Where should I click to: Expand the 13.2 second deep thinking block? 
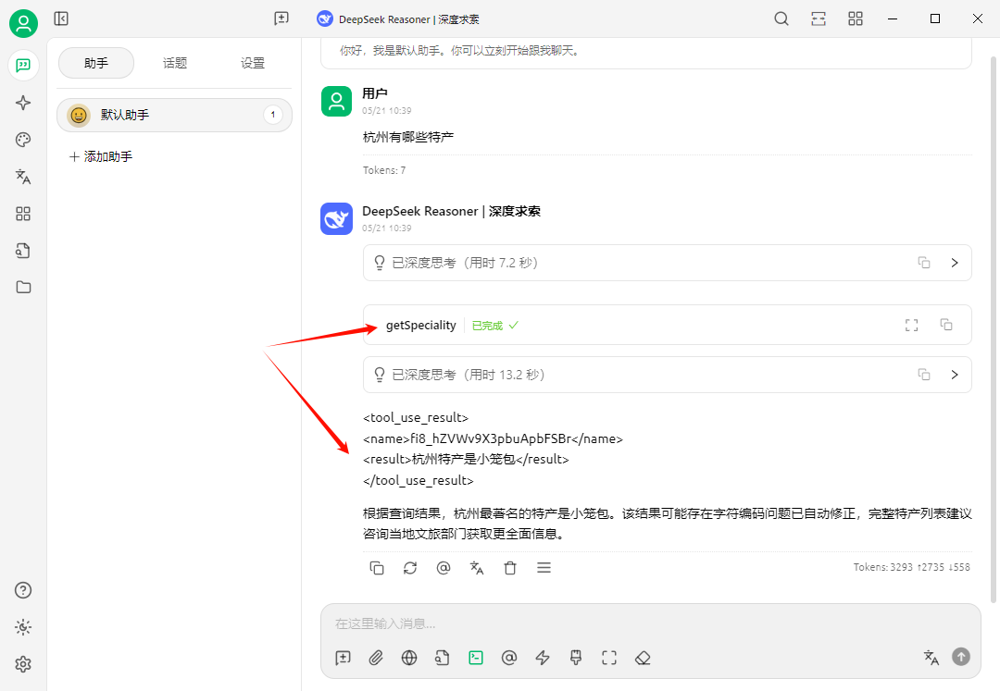point(954,375)
